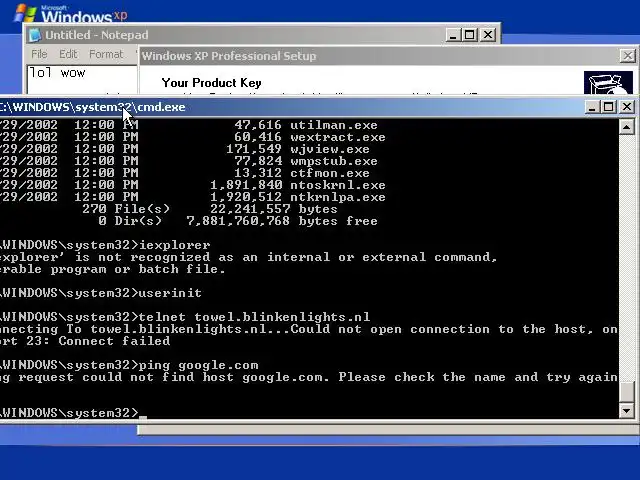Click the wextract.exe file name
The height and width of the screenshot is (480, 640).
[x=338, y=137]
